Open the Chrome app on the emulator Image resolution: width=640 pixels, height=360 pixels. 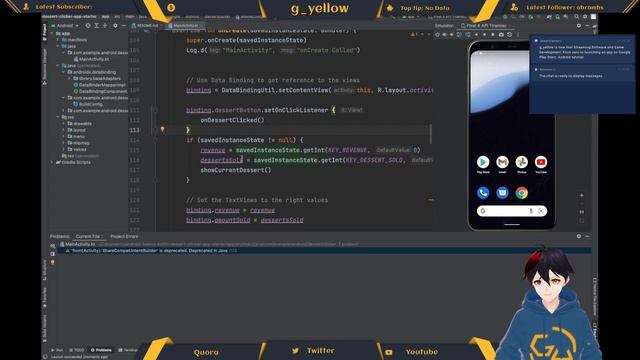click(522, 193)
